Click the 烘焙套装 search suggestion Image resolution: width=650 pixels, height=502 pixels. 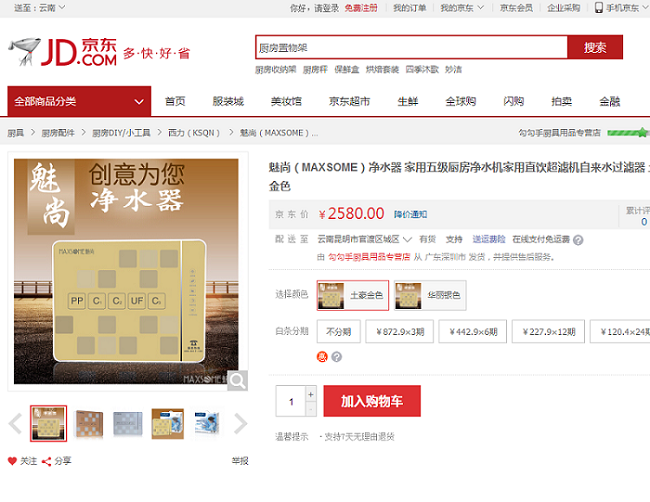click(x=382, y=70)
